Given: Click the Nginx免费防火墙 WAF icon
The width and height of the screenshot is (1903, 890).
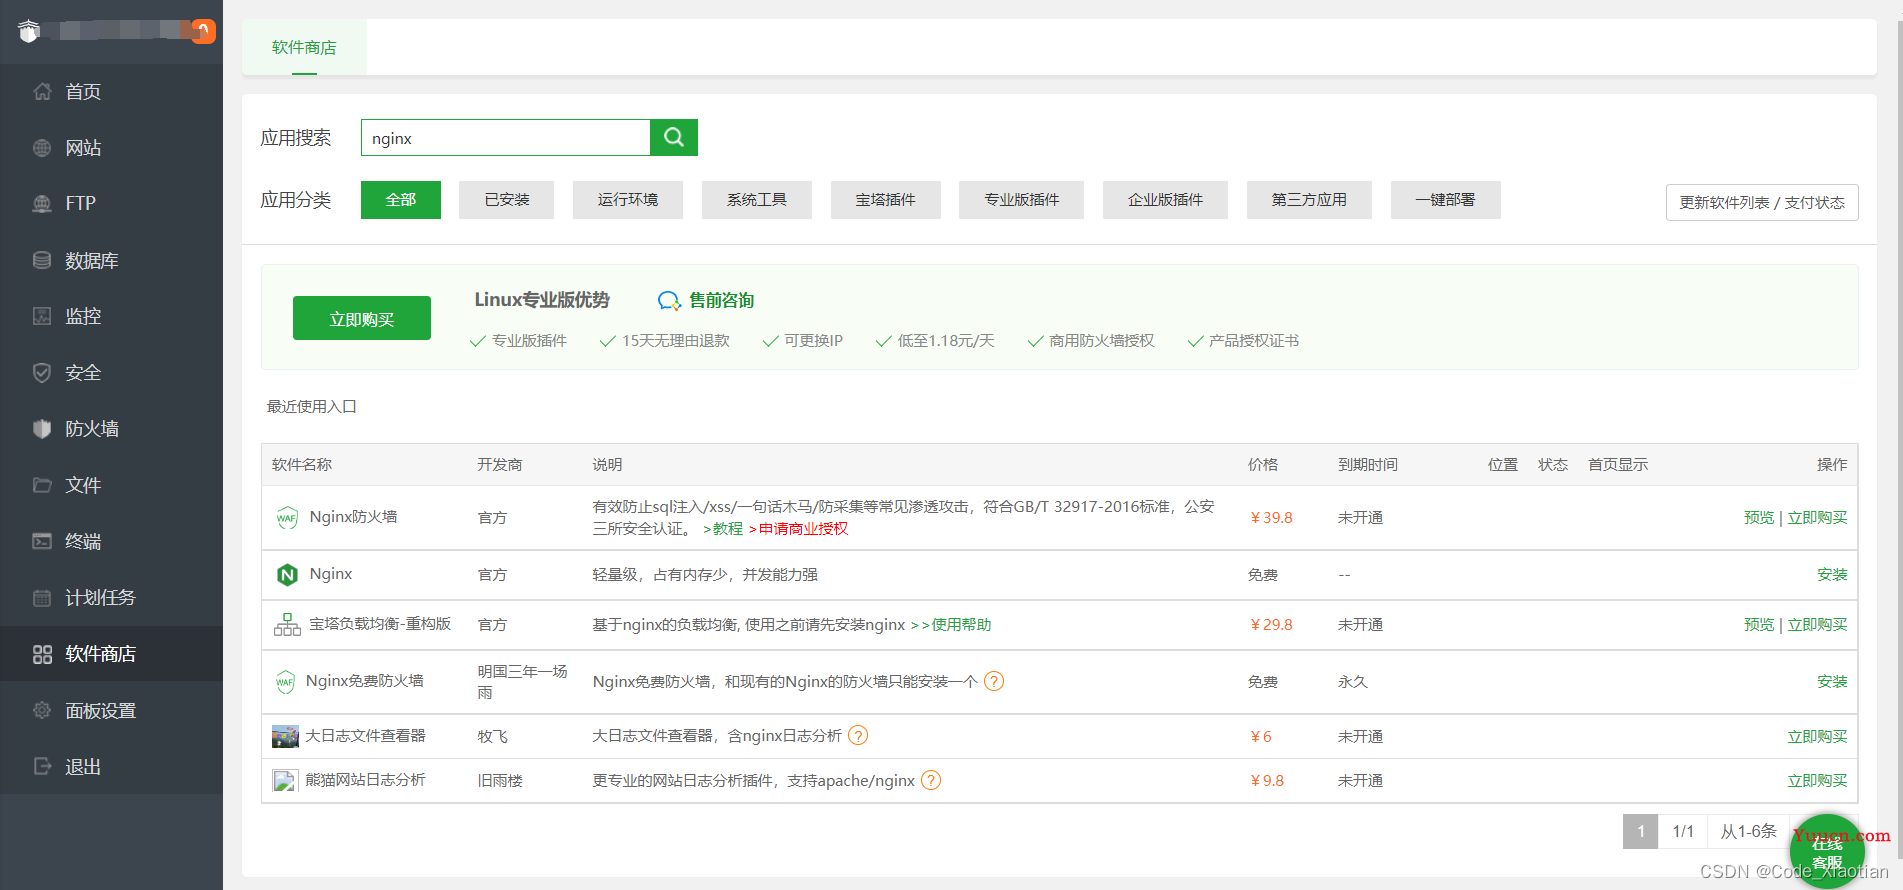Looking at the screenshot, I should pyautogui.click(x=285, y=682).
